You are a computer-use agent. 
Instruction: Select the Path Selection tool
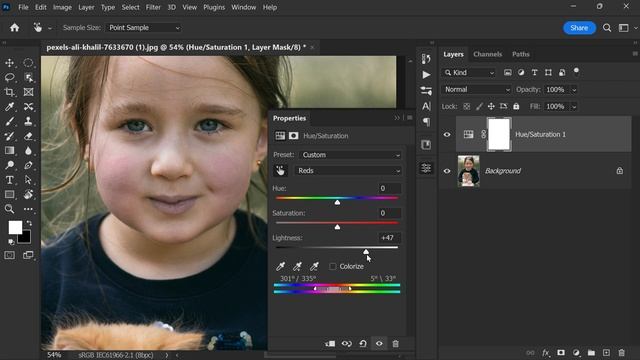[28, 180]
